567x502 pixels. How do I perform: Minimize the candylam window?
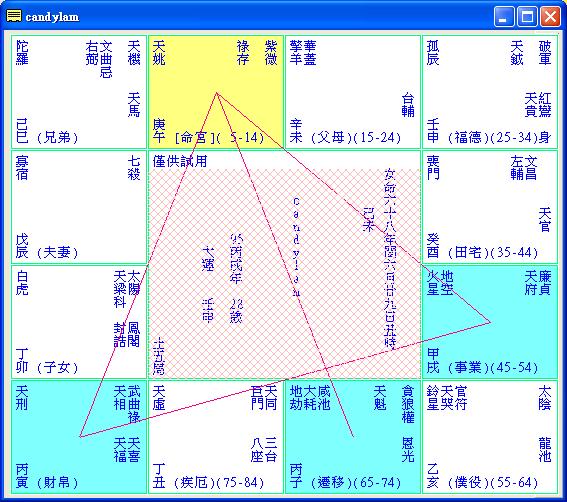[504, 17]
